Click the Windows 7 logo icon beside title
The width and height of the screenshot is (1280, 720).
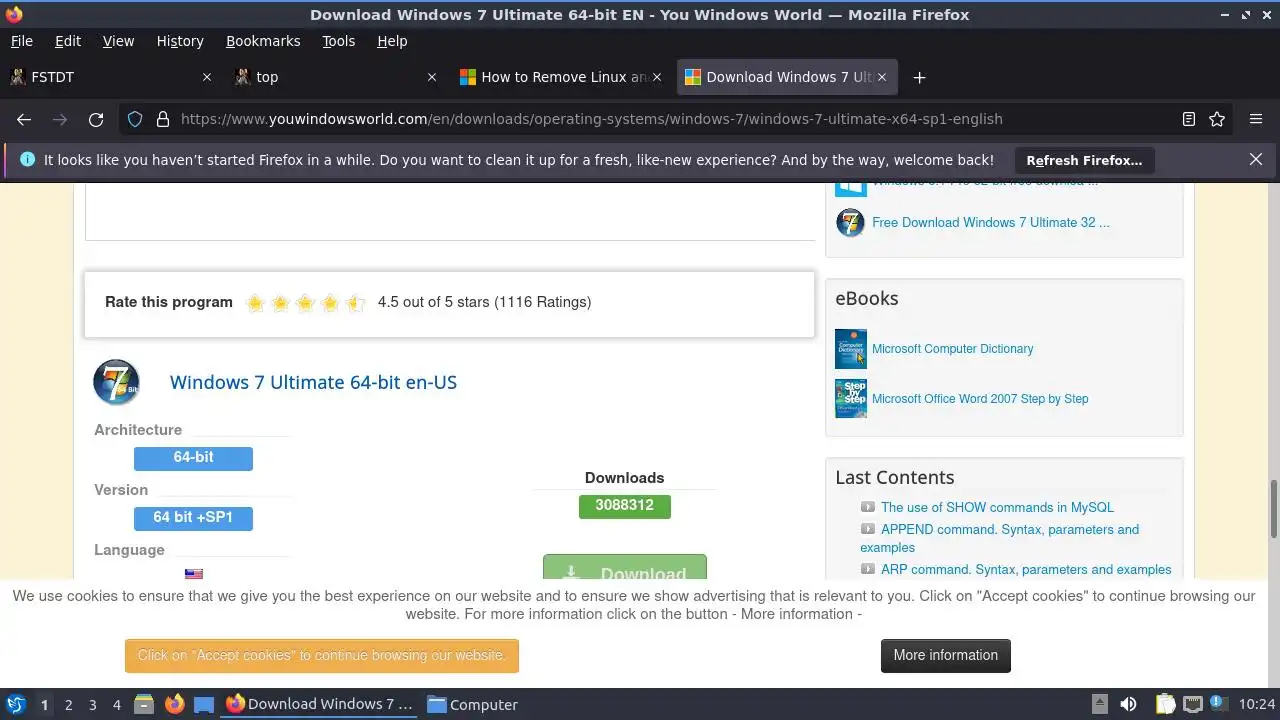coord(116,382)
